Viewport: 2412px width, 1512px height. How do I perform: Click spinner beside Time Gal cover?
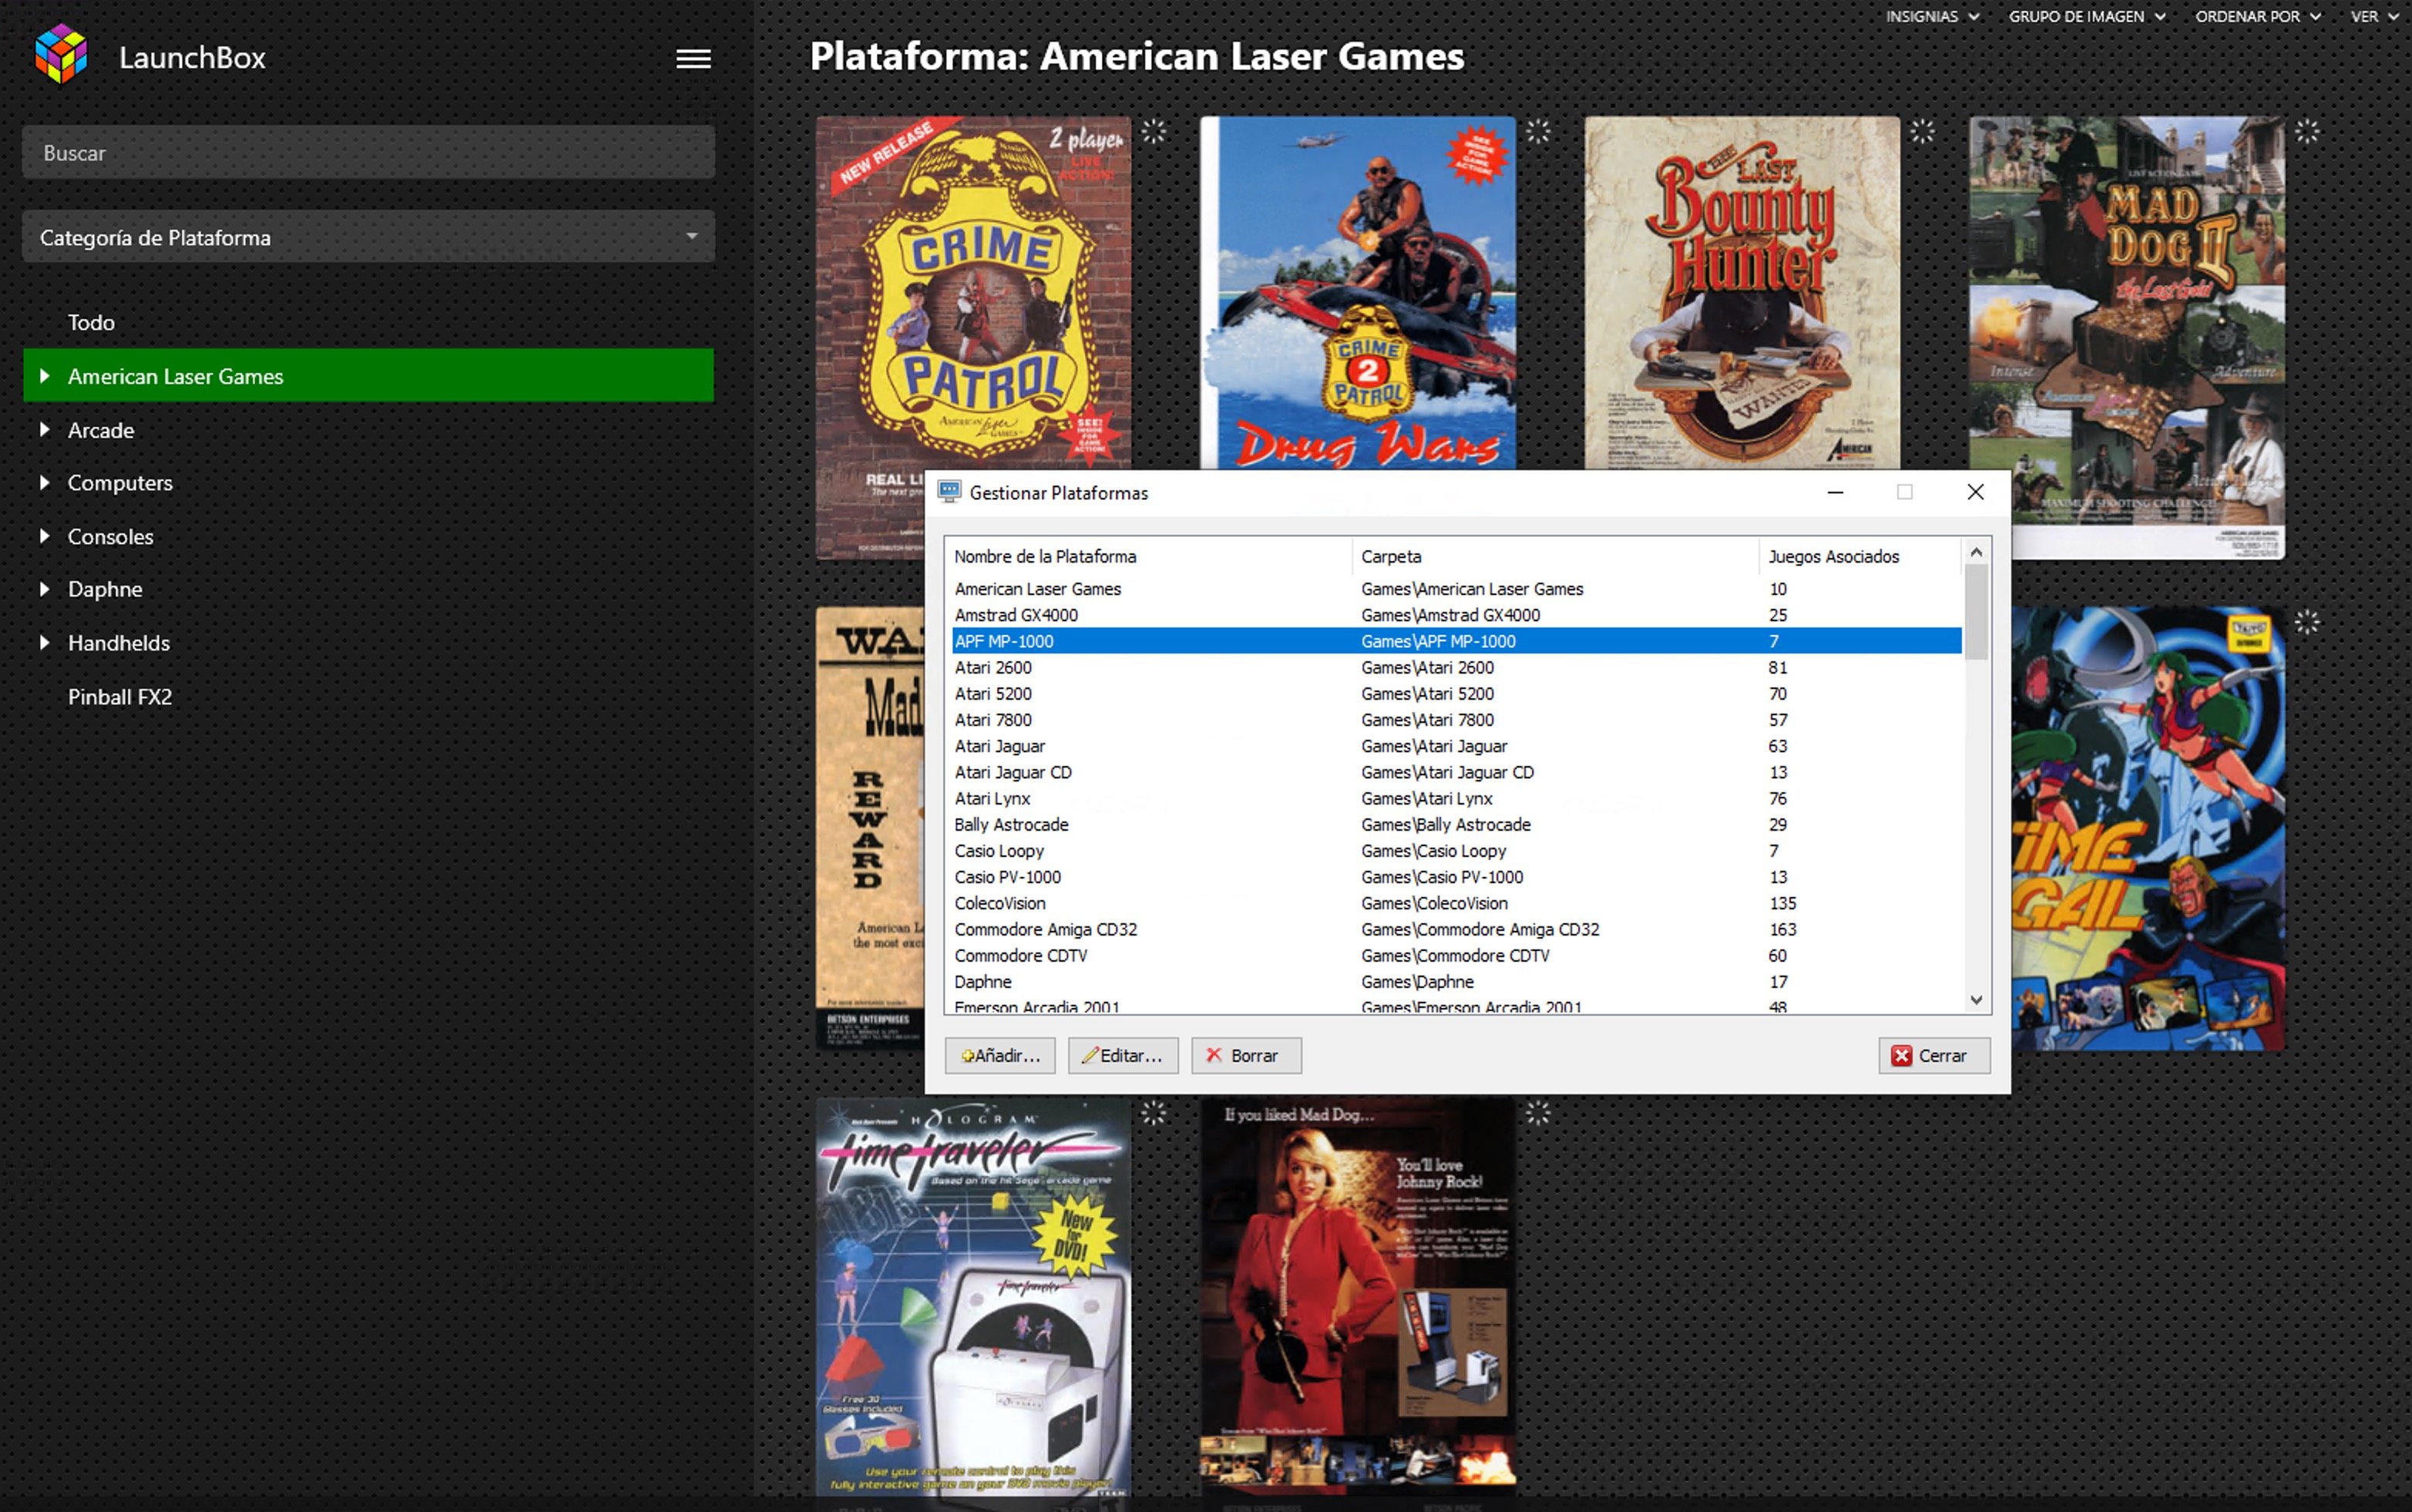tap(2307, 622)
